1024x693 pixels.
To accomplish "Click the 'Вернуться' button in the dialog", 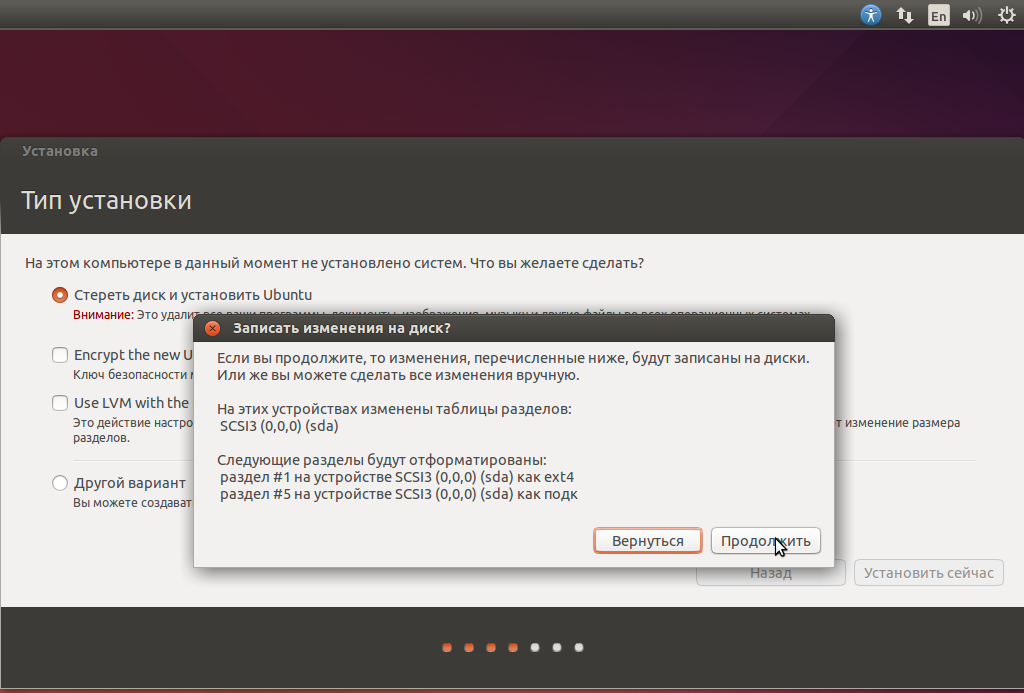I will tap(648, 541).
